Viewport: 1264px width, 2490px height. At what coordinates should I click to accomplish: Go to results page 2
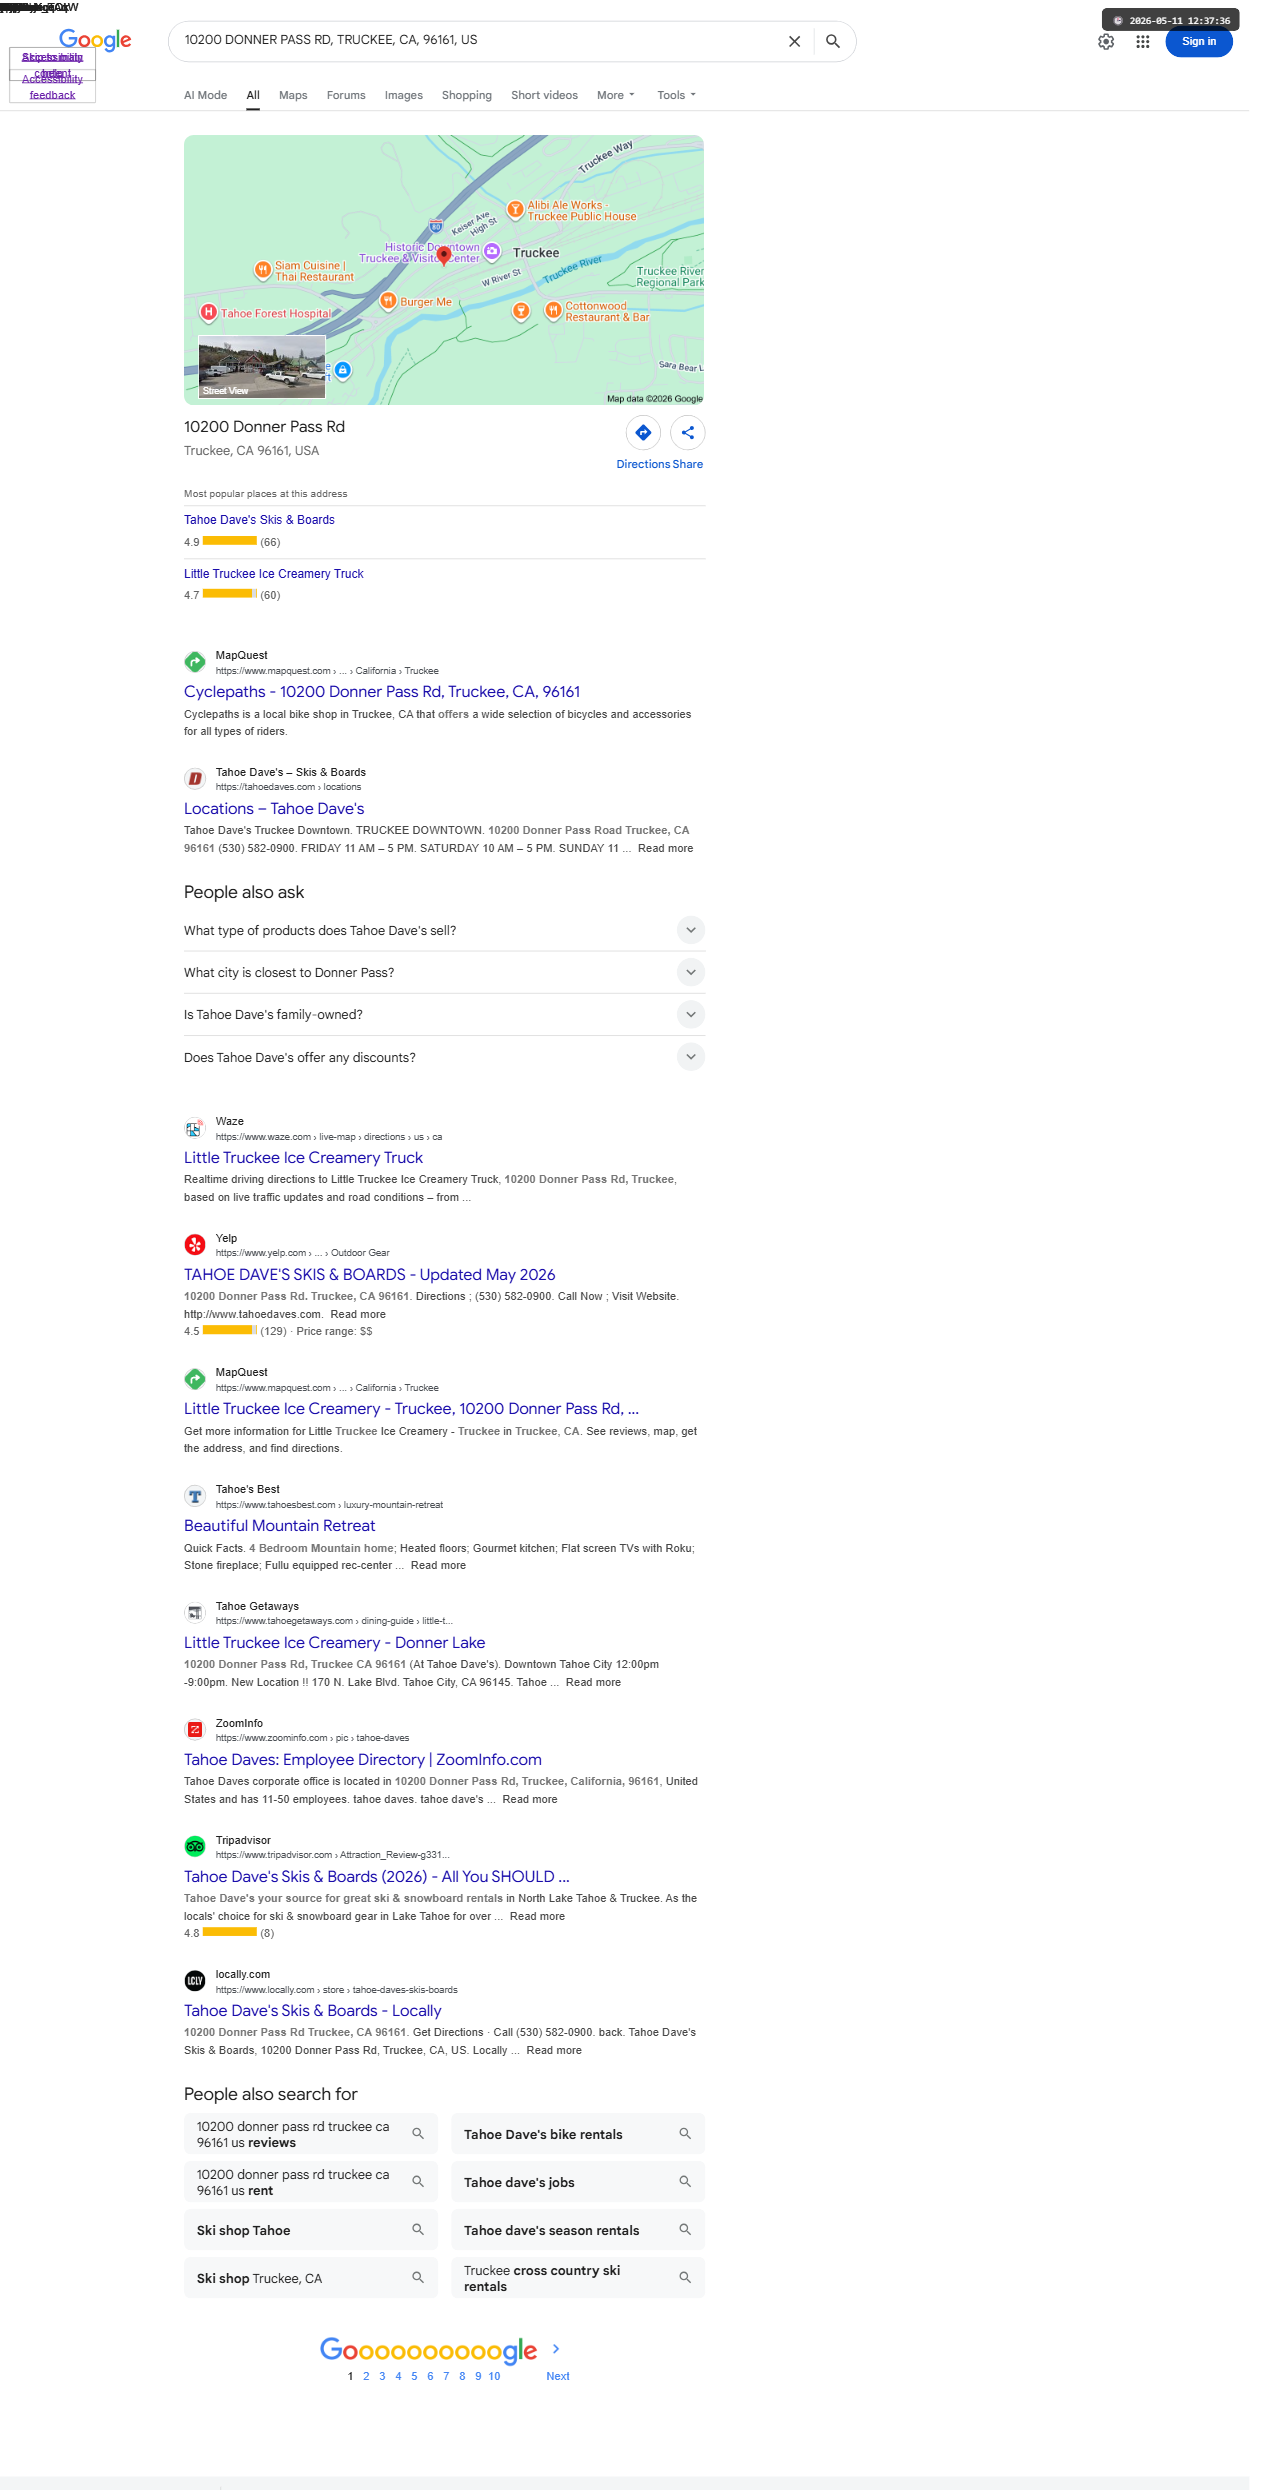366,2376
